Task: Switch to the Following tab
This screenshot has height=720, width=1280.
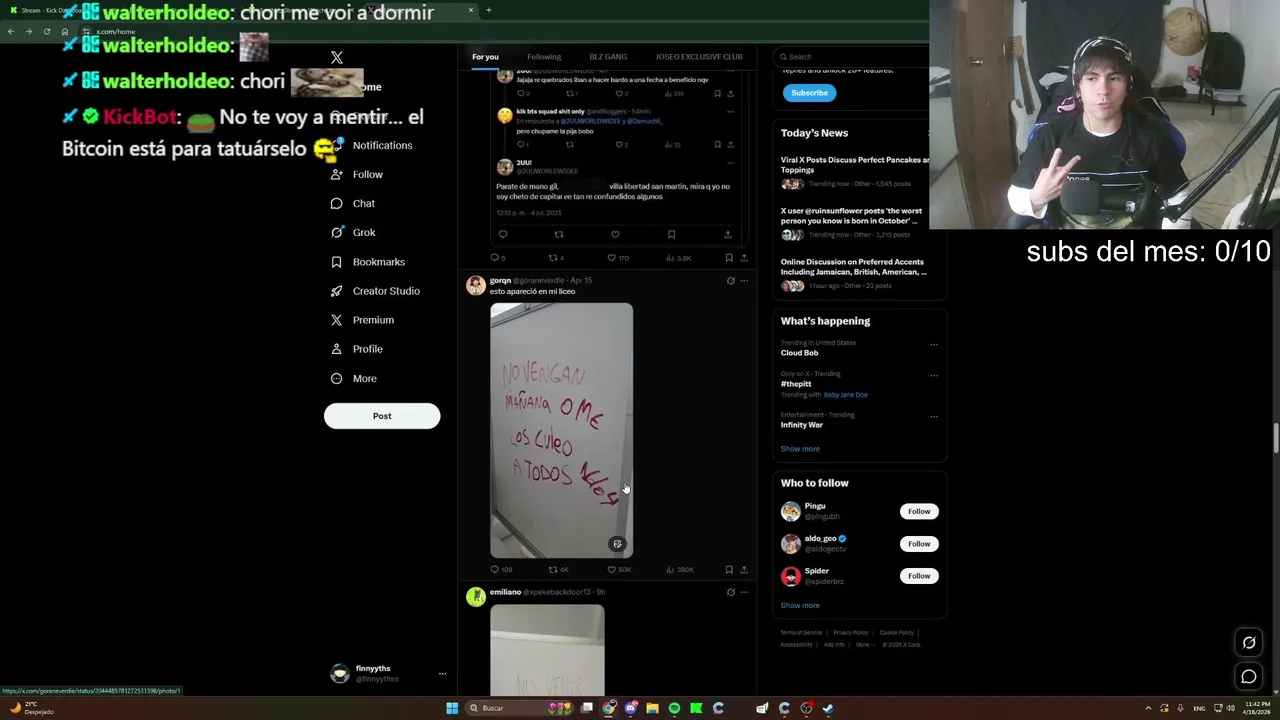Action: 544,57
